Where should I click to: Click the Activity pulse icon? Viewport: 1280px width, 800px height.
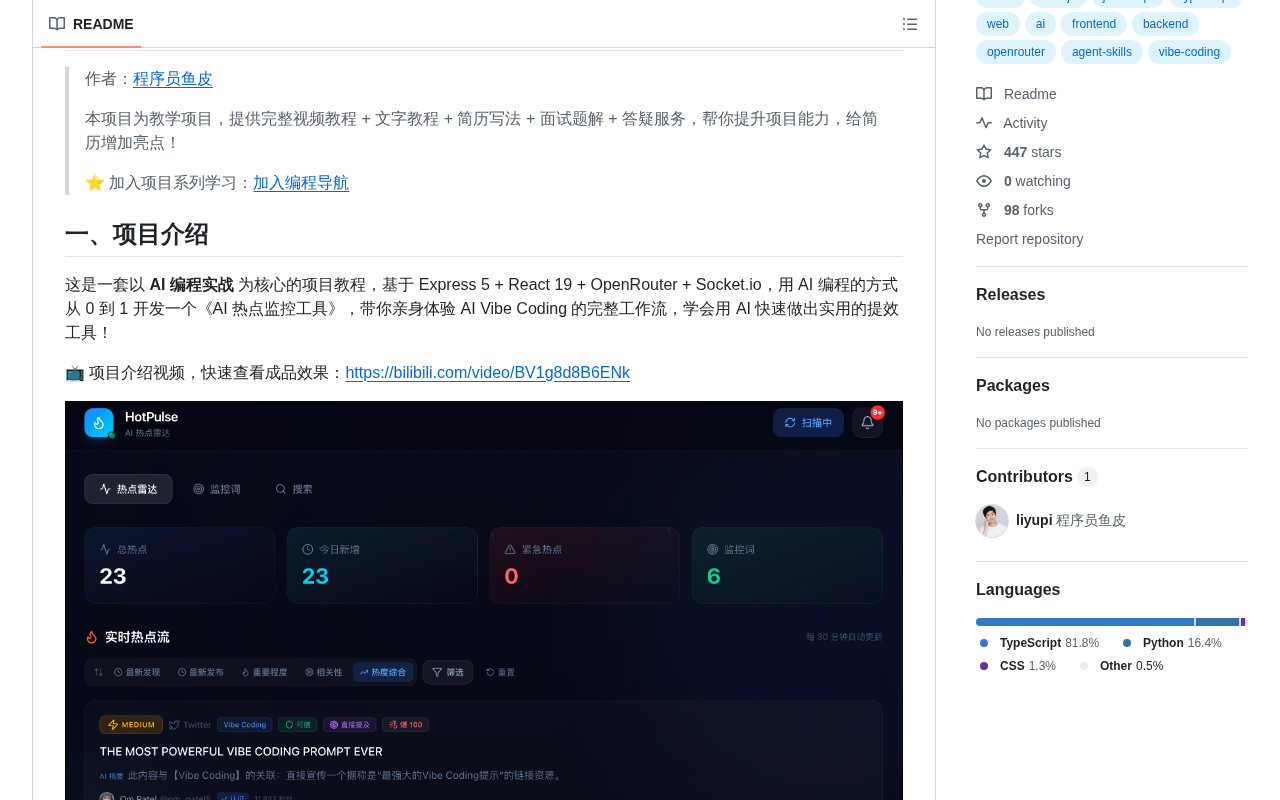point(984,123)
